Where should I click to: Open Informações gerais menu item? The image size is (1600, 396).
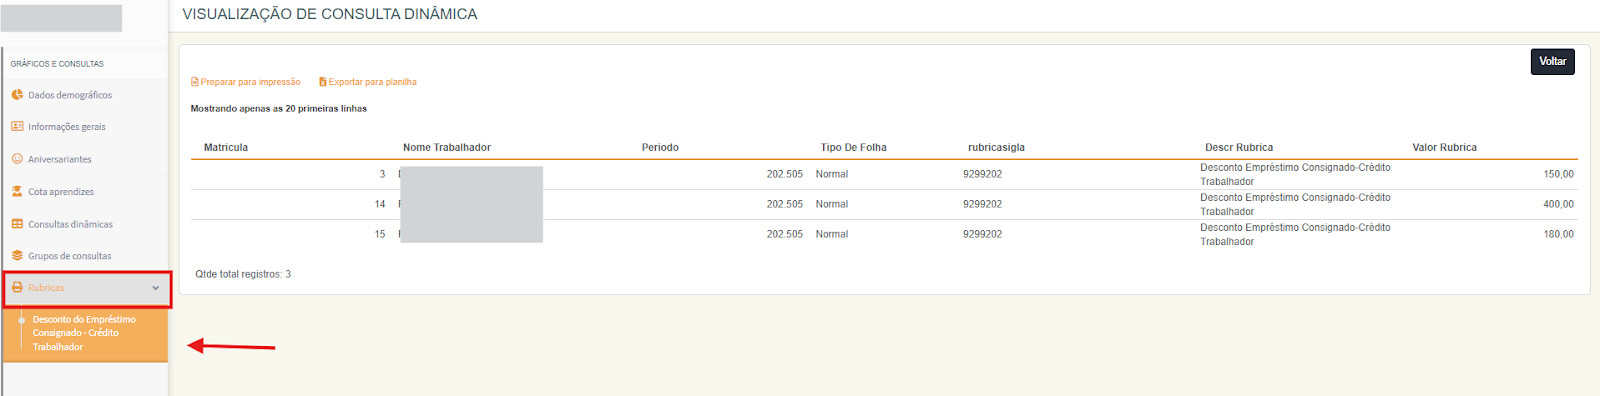coord(85,127)
